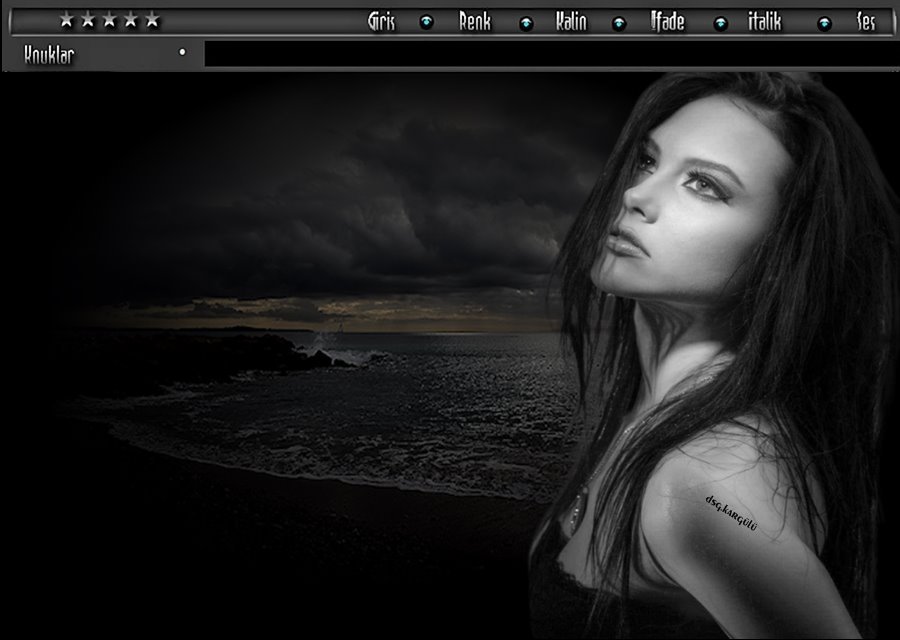Screen dimensions: 900x640
Task: Open the Giriş menu item
Action: (382, 22)
